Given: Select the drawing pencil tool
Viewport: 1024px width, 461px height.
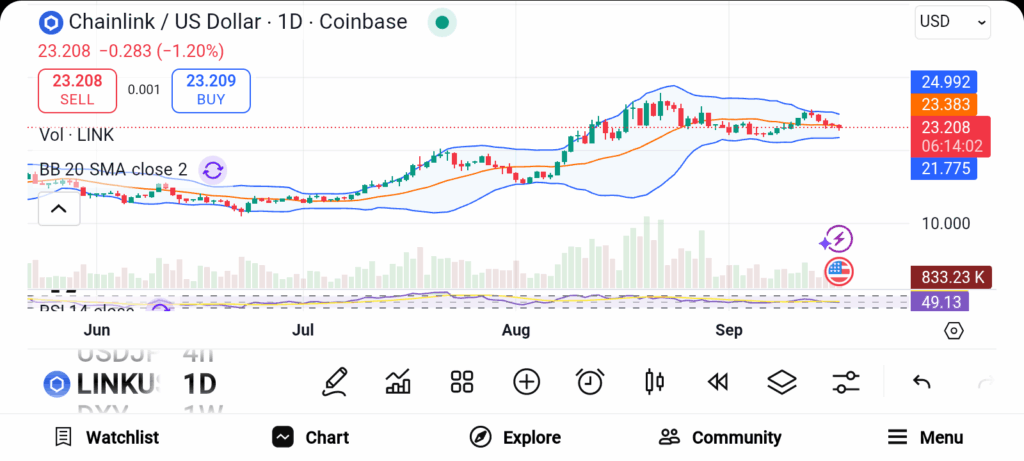Looking at the screenshot, I should 335,381.
